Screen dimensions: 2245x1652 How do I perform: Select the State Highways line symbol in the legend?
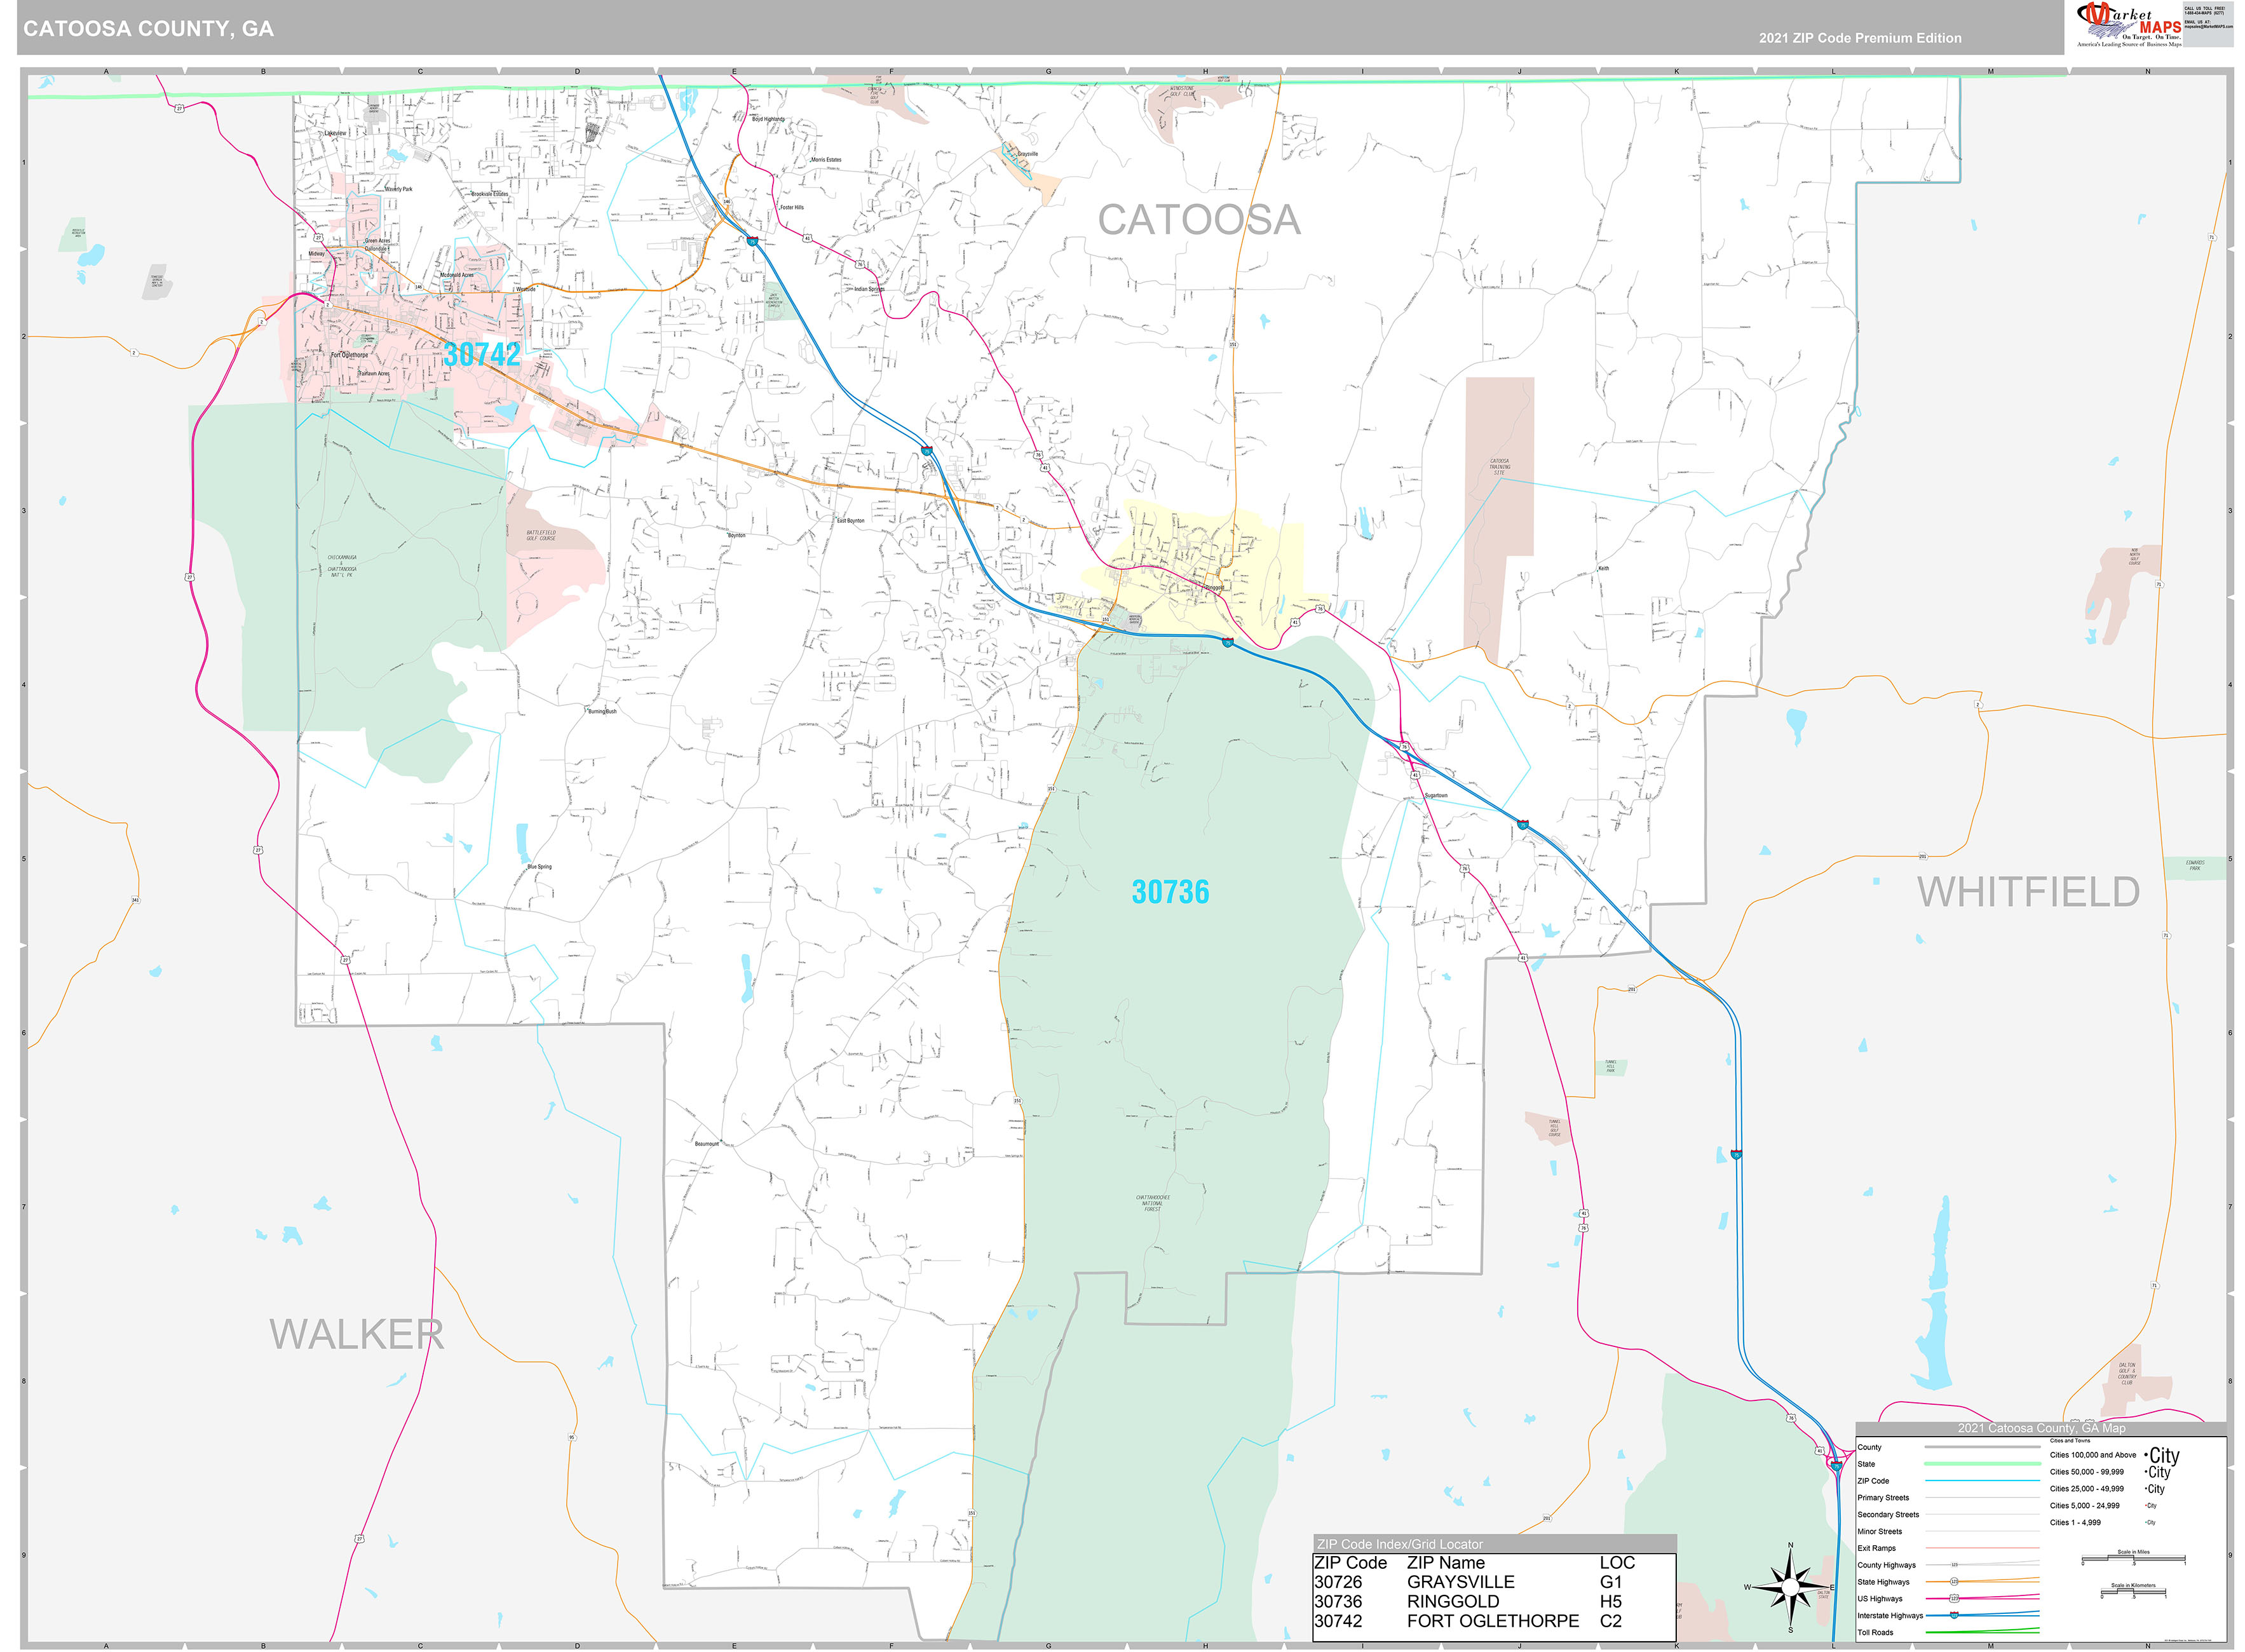(x=1954, y=1582)
